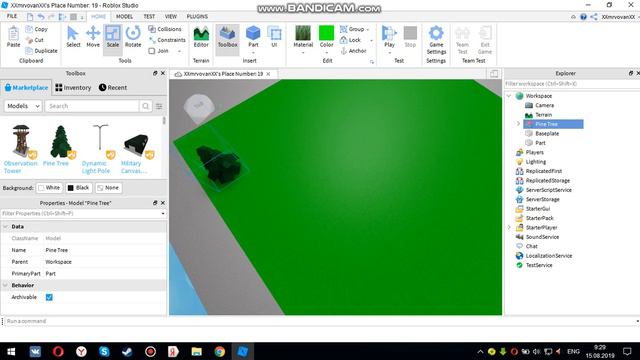Select the Select tool arrow
640x360 pixels.
point(73,36)
